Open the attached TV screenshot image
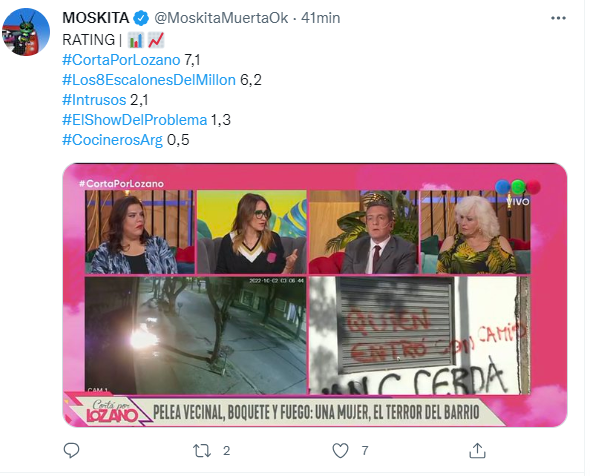590x476 pixels. pyautogui.click(x=315, y=295)
